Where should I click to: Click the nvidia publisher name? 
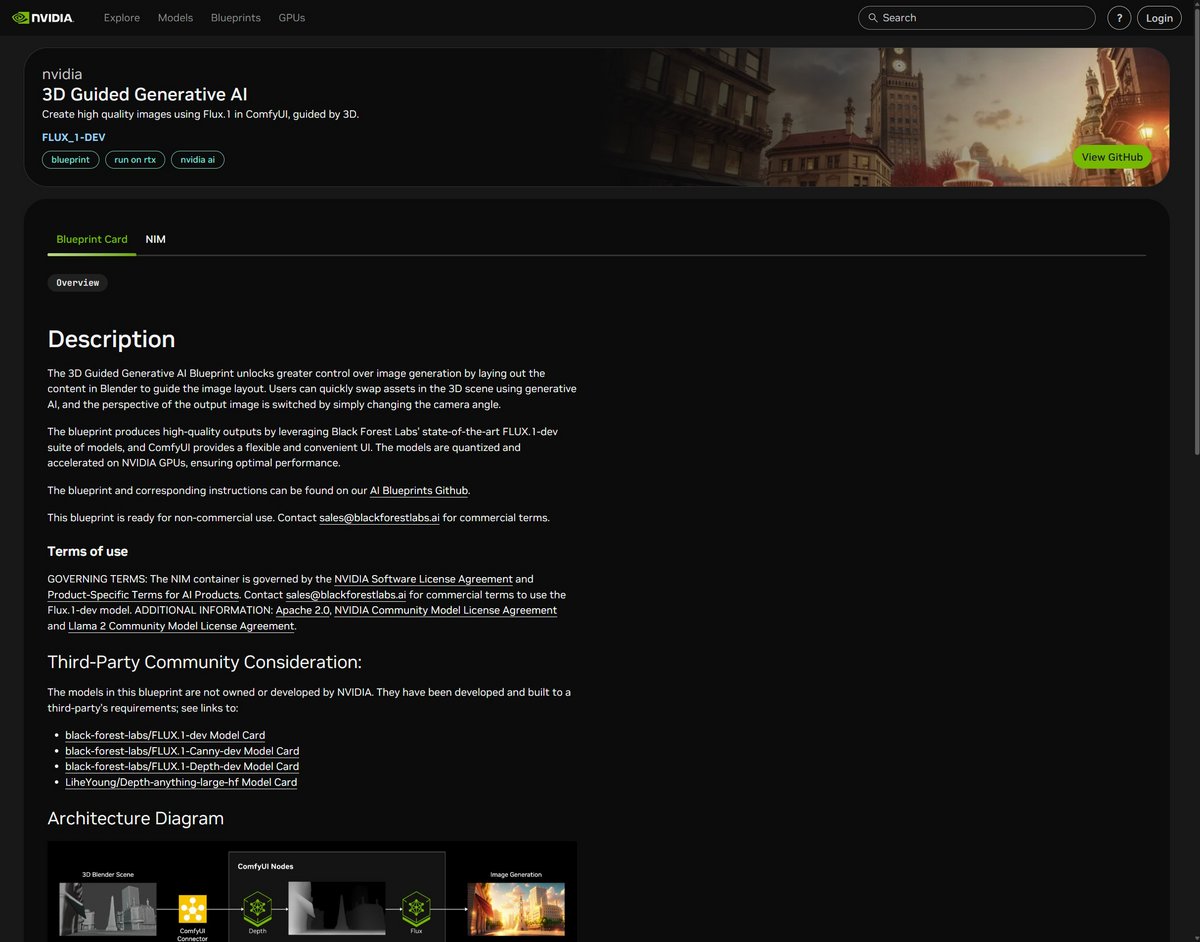pos(62,74)
